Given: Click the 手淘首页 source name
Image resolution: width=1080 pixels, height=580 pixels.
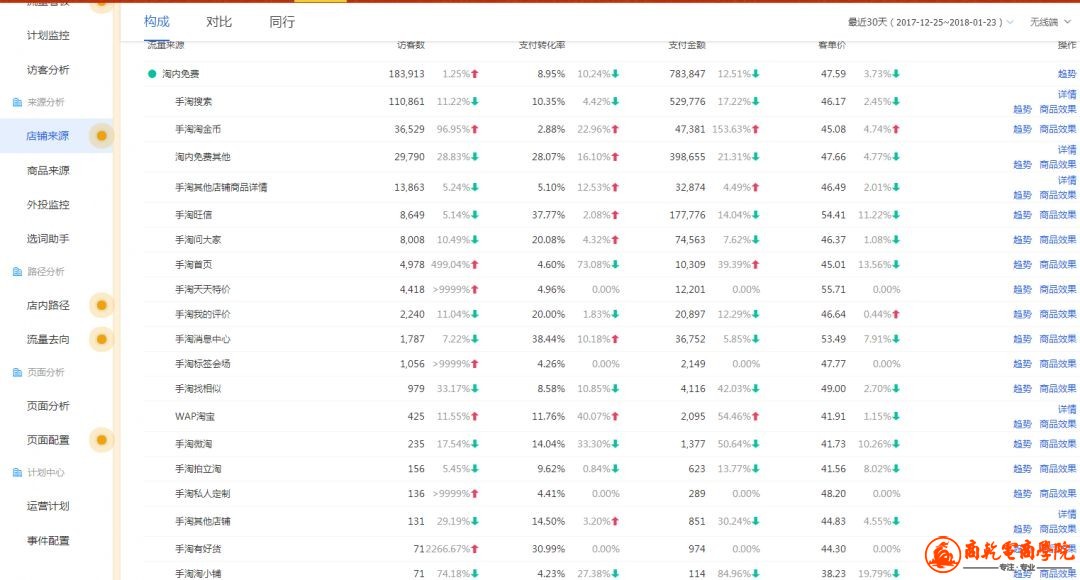Looking at the screenshot, I should pos(194,265).
